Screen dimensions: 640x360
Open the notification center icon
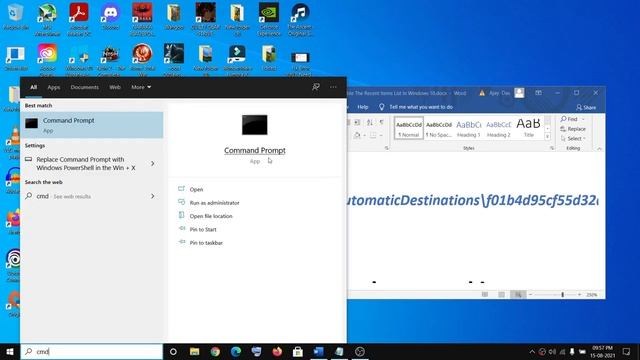tap(627, 351)
